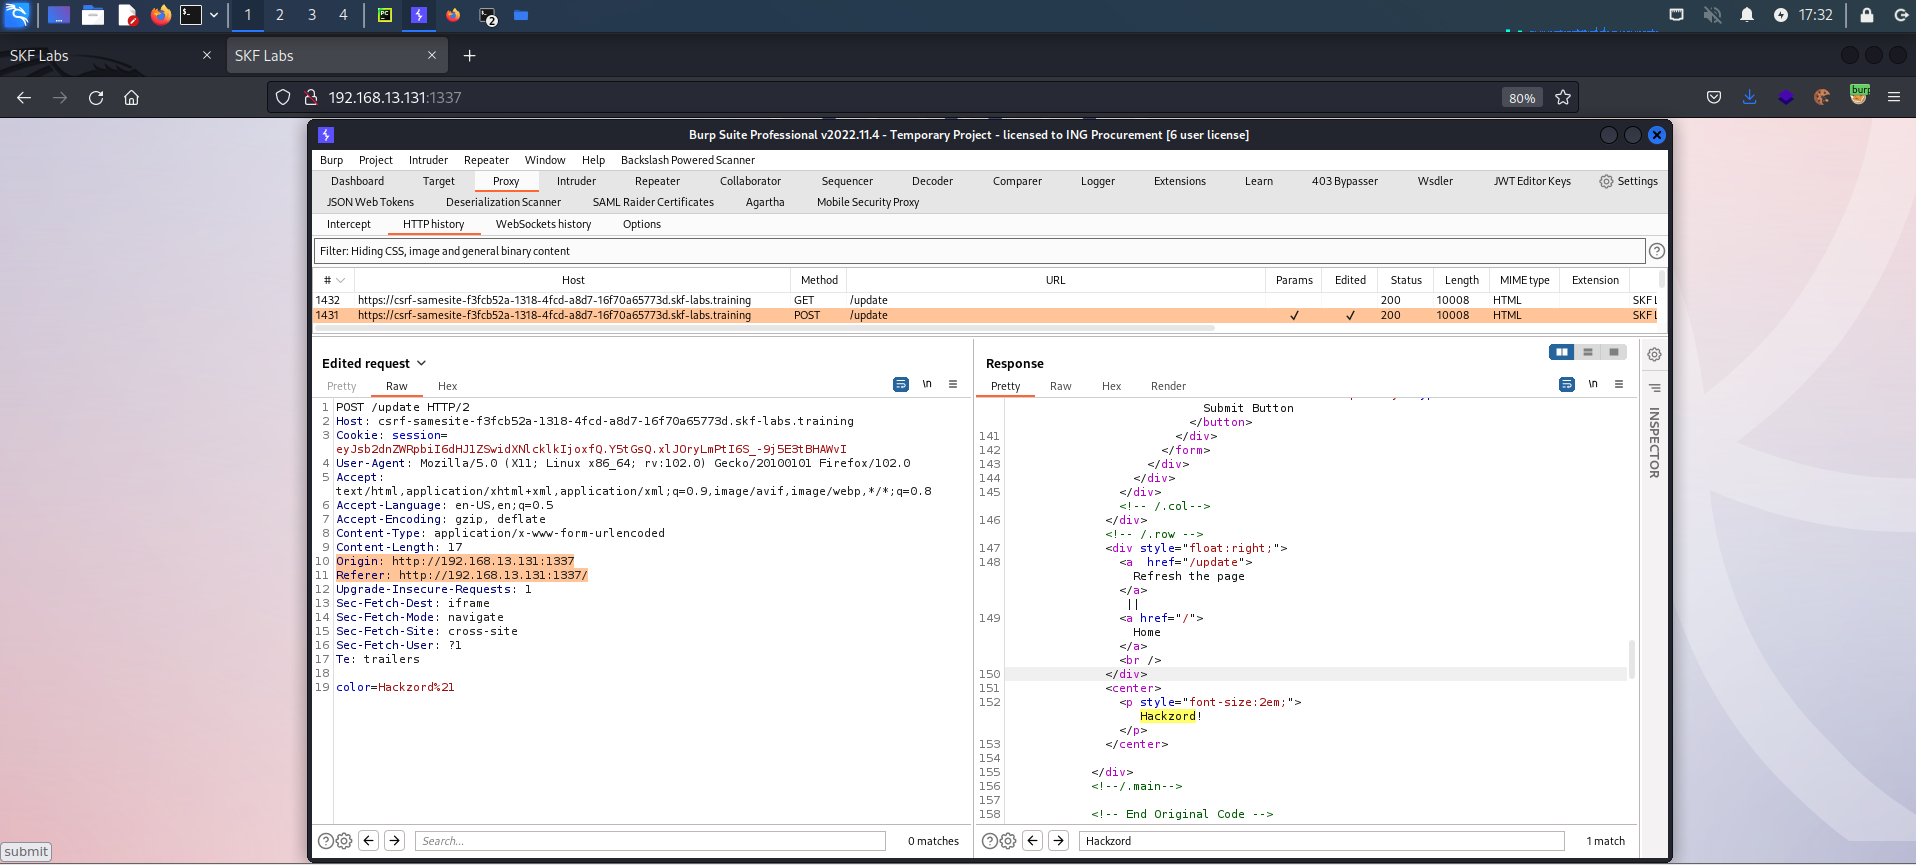Click the cookie extension icon in Firefox
Viewport: 1916px width, 865px height.
click(x=1822, y=97)
